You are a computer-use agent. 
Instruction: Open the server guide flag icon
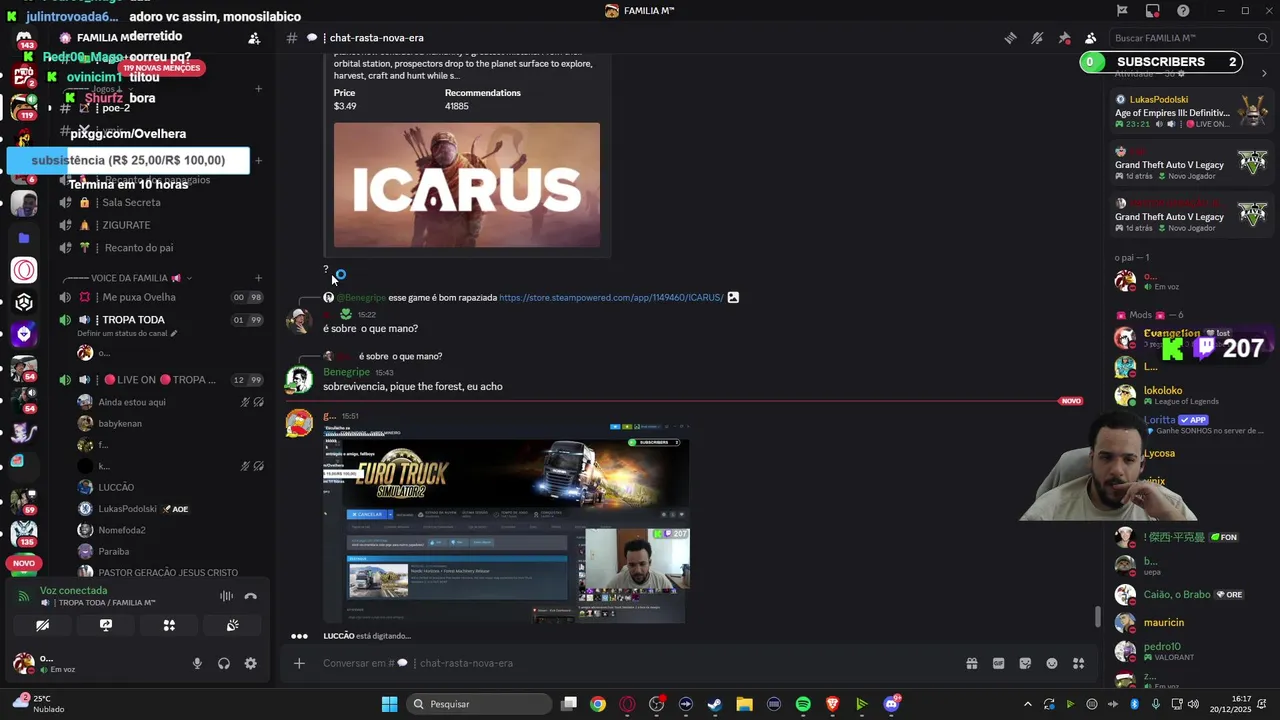(1122, 11)
